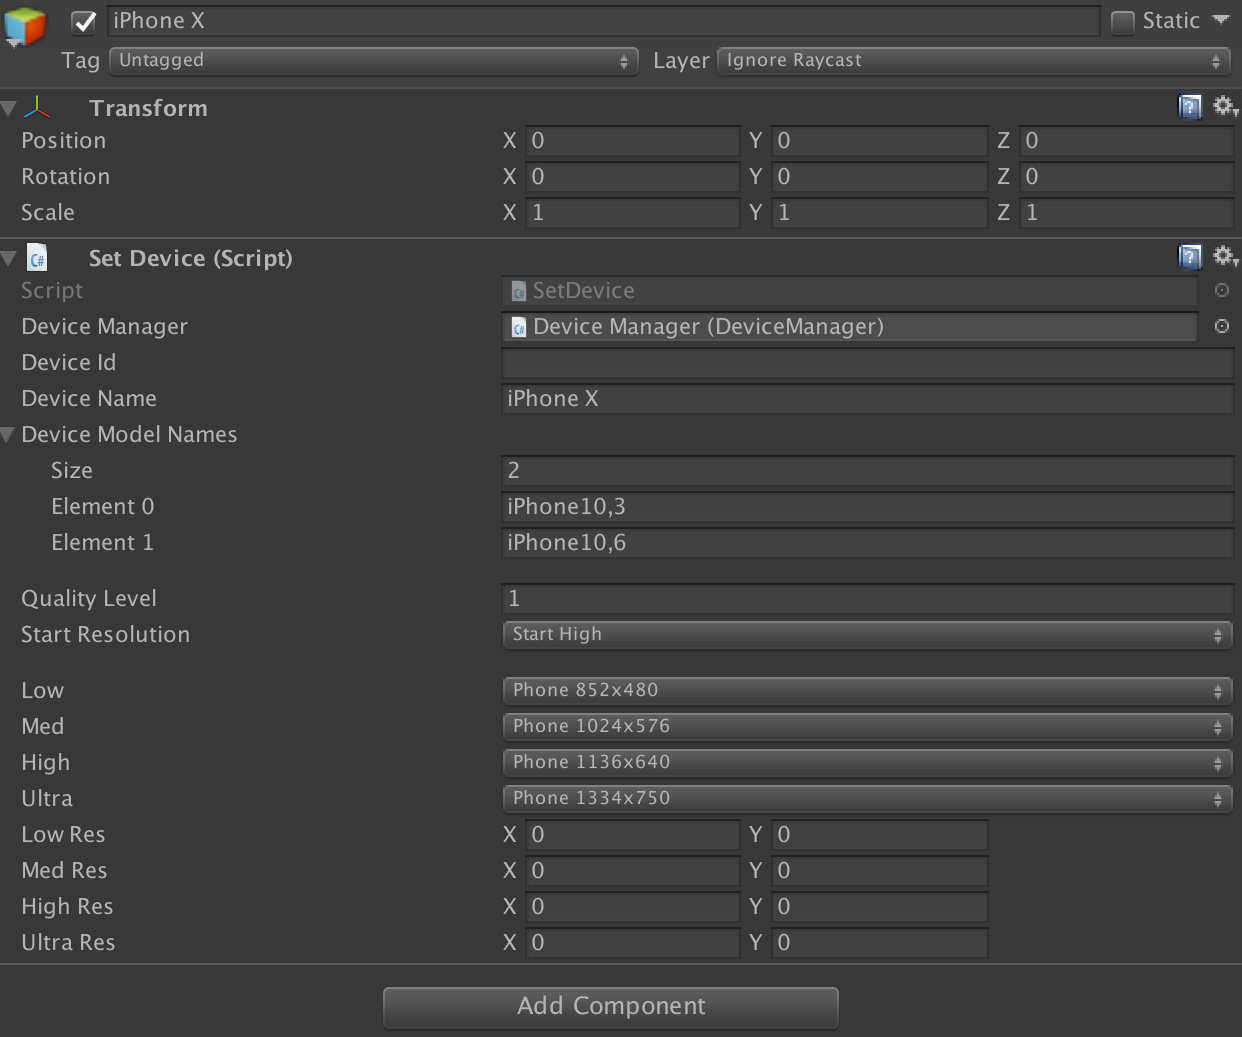1242x1037 pixels.
Task: Open the Ultra resolution dropdown
Action: pos(867,799)
